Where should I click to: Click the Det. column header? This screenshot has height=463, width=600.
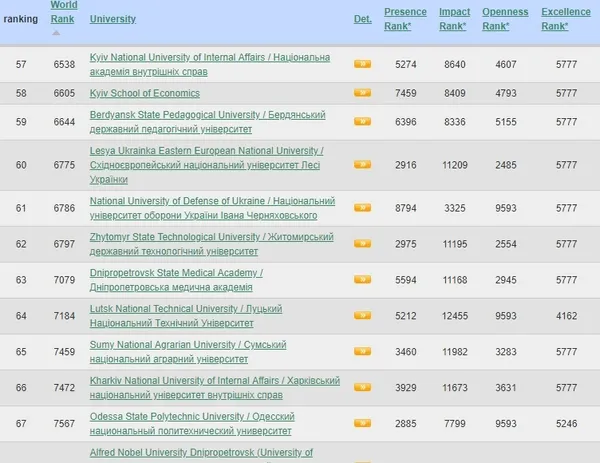pos(363,19)
